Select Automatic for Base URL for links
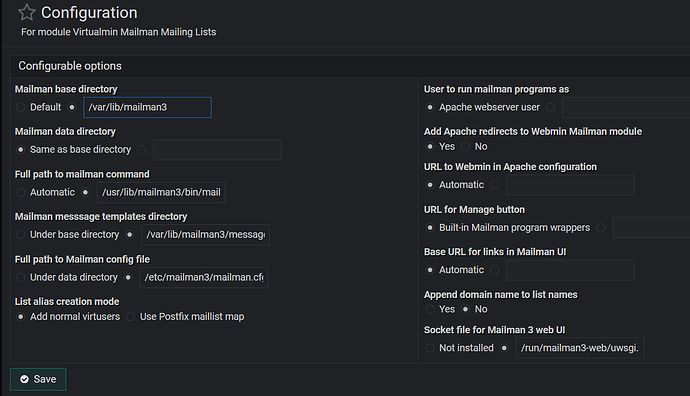The height and width of the screenshot is (396, 690). [x=430, y=270]
